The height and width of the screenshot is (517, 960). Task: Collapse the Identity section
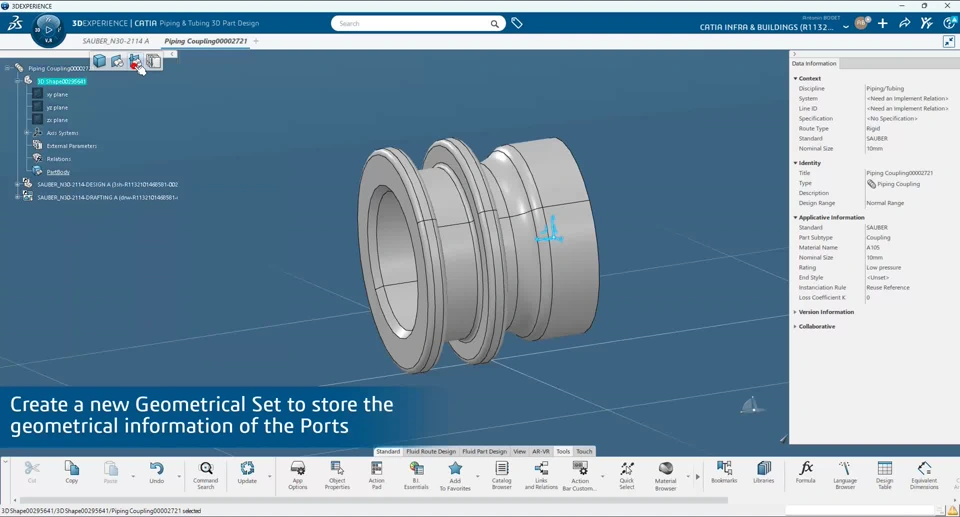[x=795, y=163]
